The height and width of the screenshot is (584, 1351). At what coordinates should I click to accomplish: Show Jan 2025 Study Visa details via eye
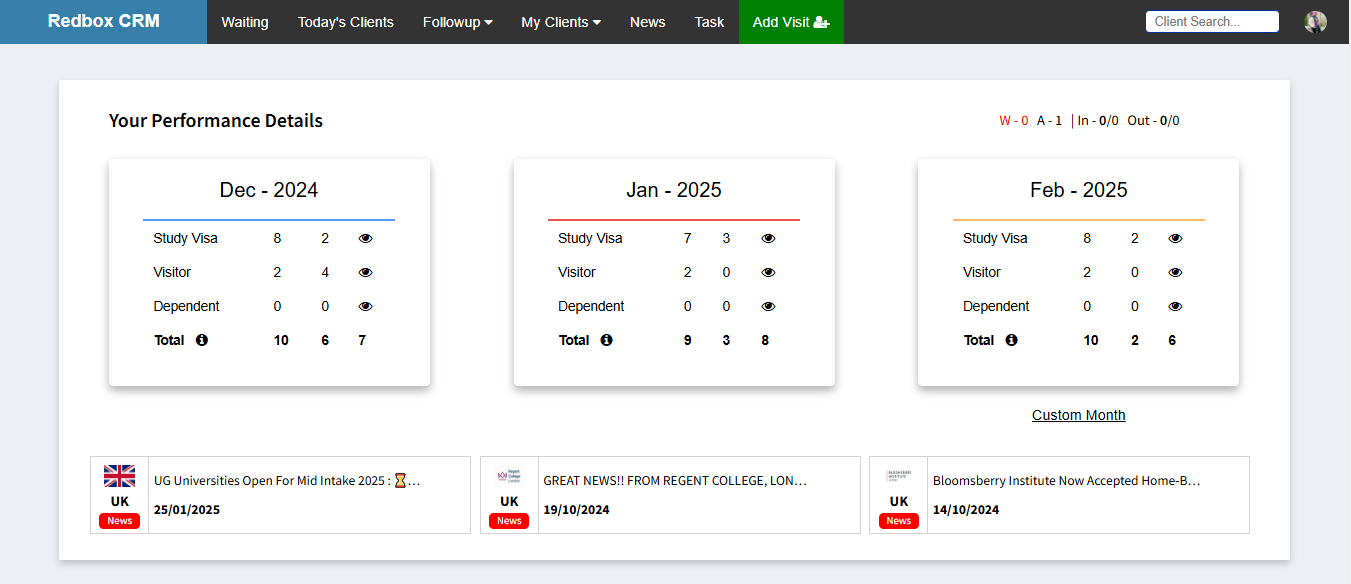pos(768,239)
